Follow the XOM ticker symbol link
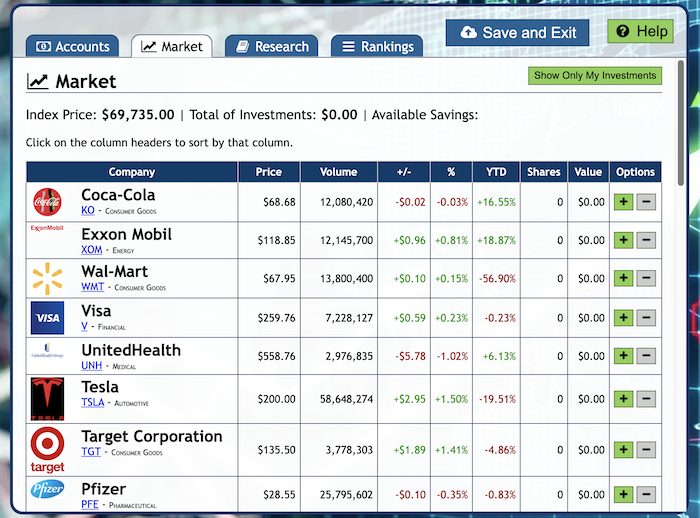This screenshot has height=518, width=700. click(x=92, y=250)
